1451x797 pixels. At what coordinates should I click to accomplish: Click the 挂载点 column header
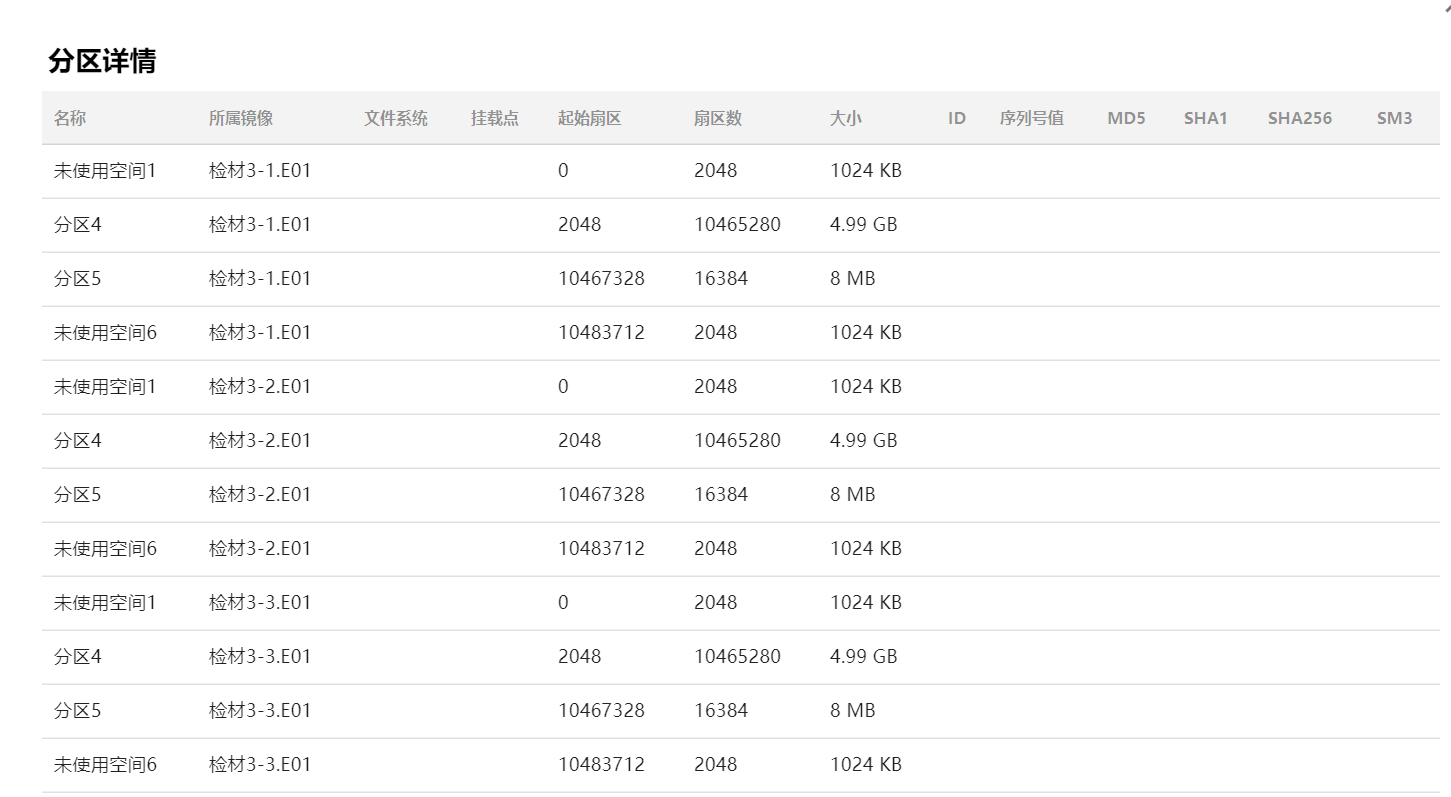point(495,118)
